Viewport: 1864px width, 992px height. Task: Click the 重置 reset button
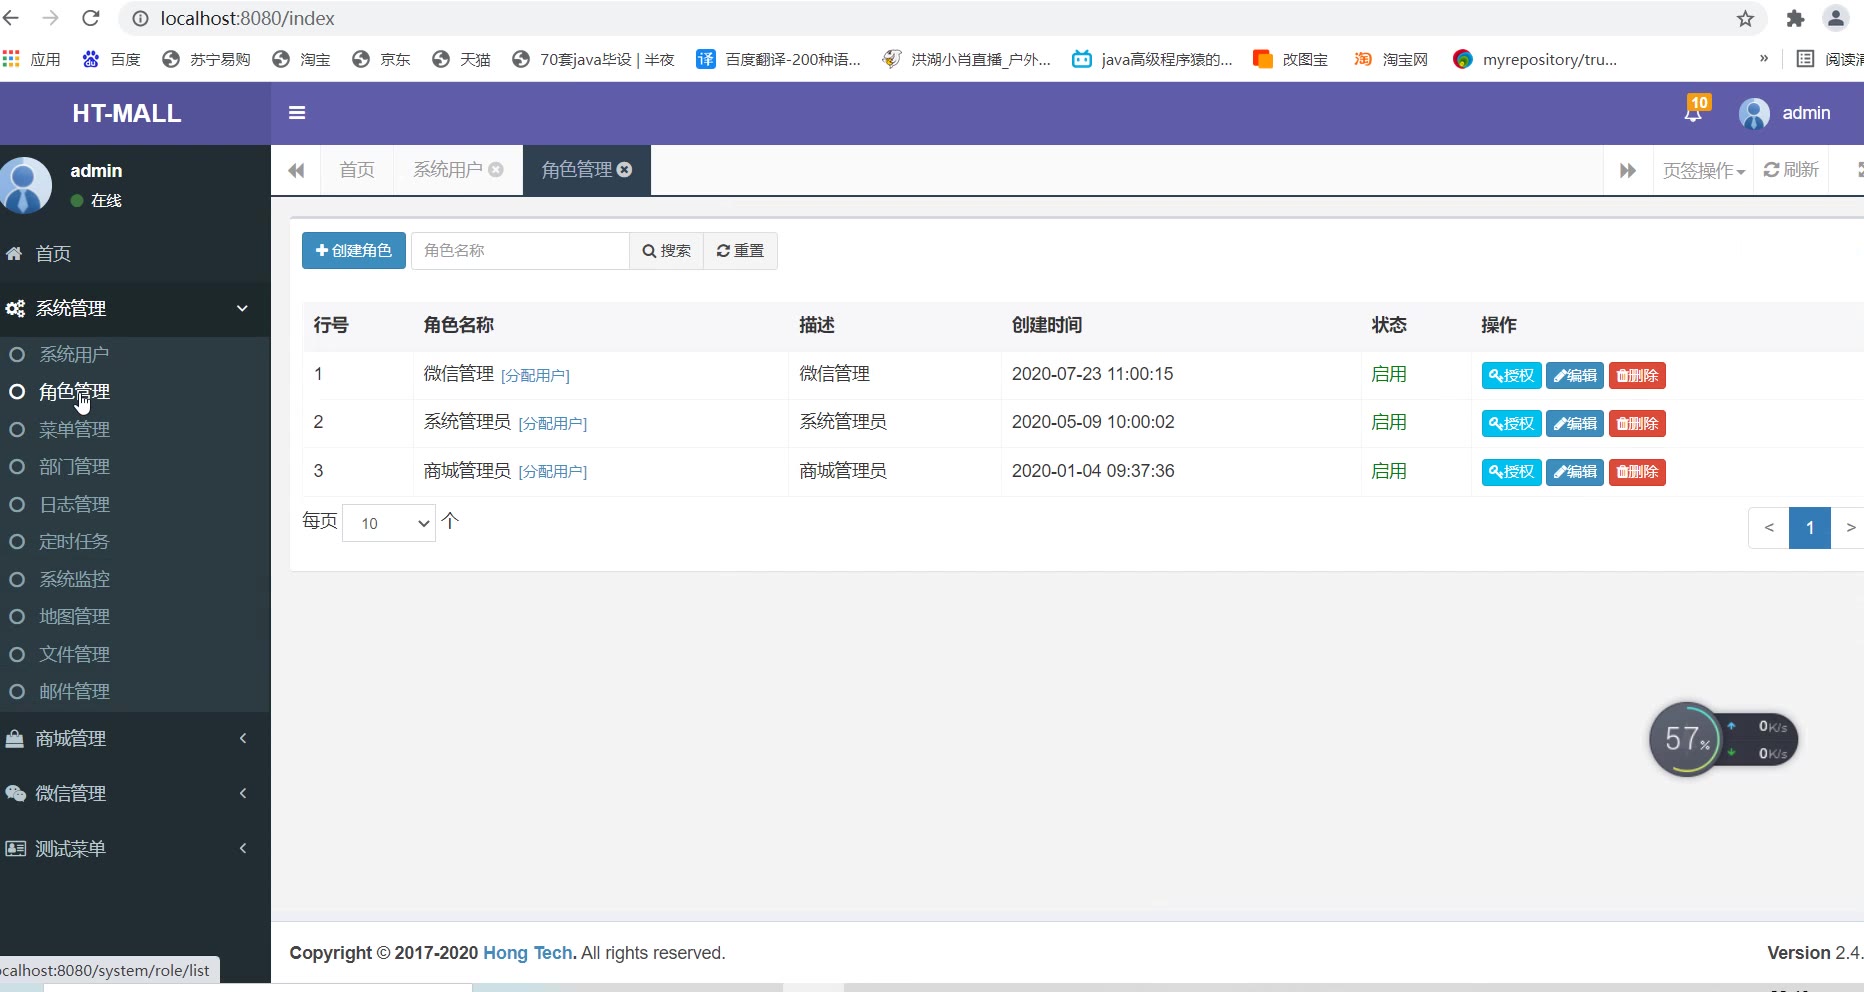click(x=740, y=251)
